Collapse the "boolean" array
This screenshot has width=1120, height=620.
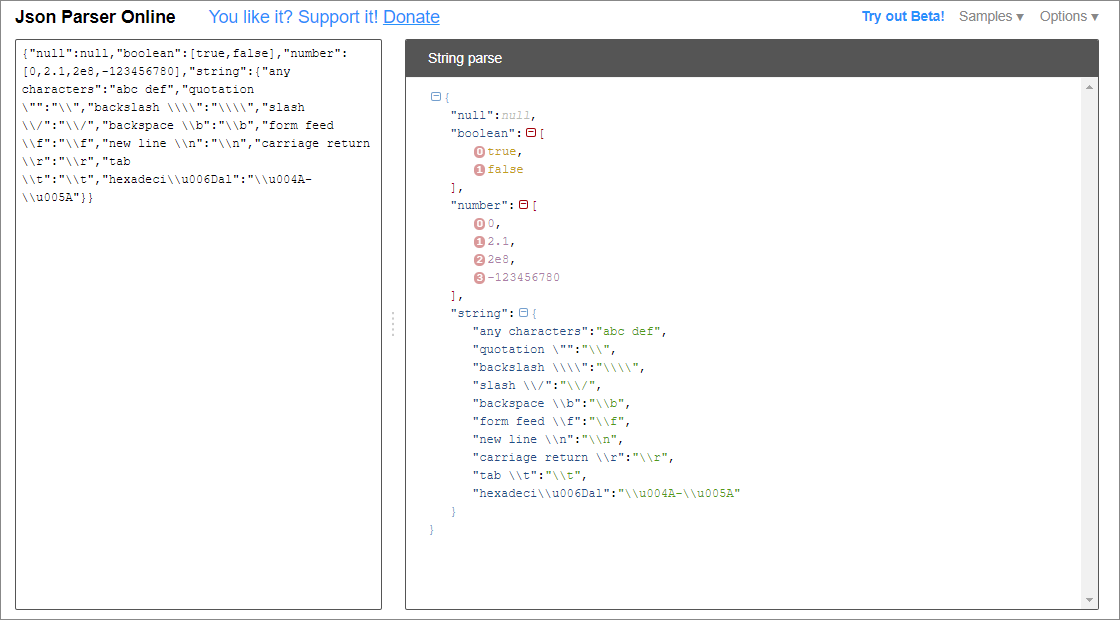pos(531,133)
